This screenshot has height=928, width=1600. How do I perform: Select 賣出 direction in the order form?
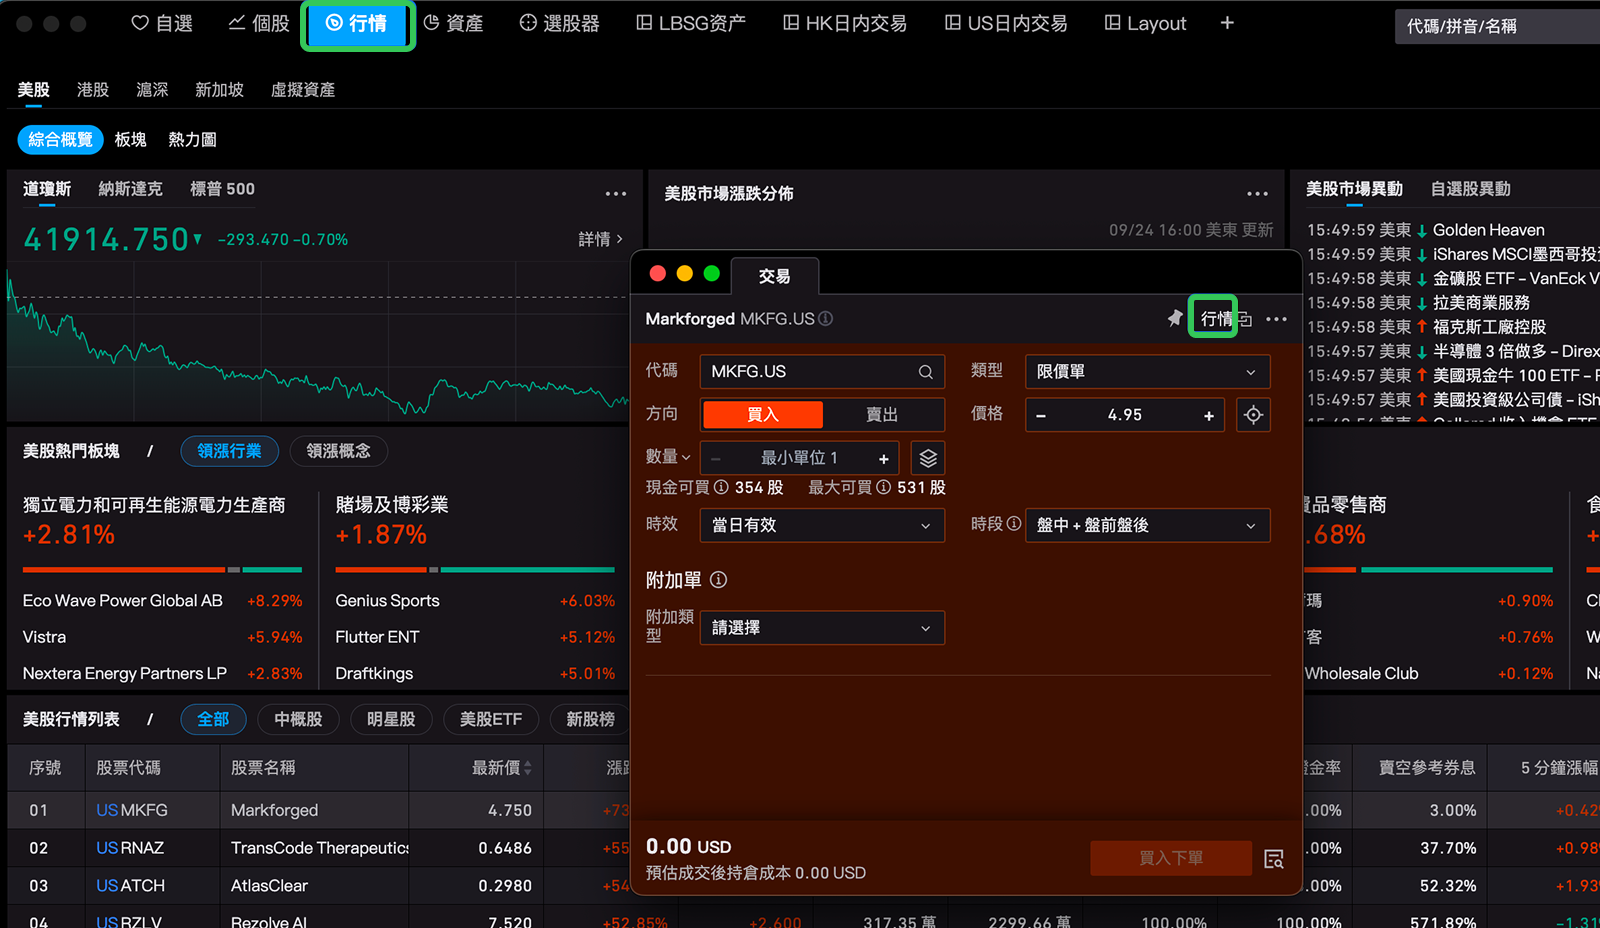[882, 415]
